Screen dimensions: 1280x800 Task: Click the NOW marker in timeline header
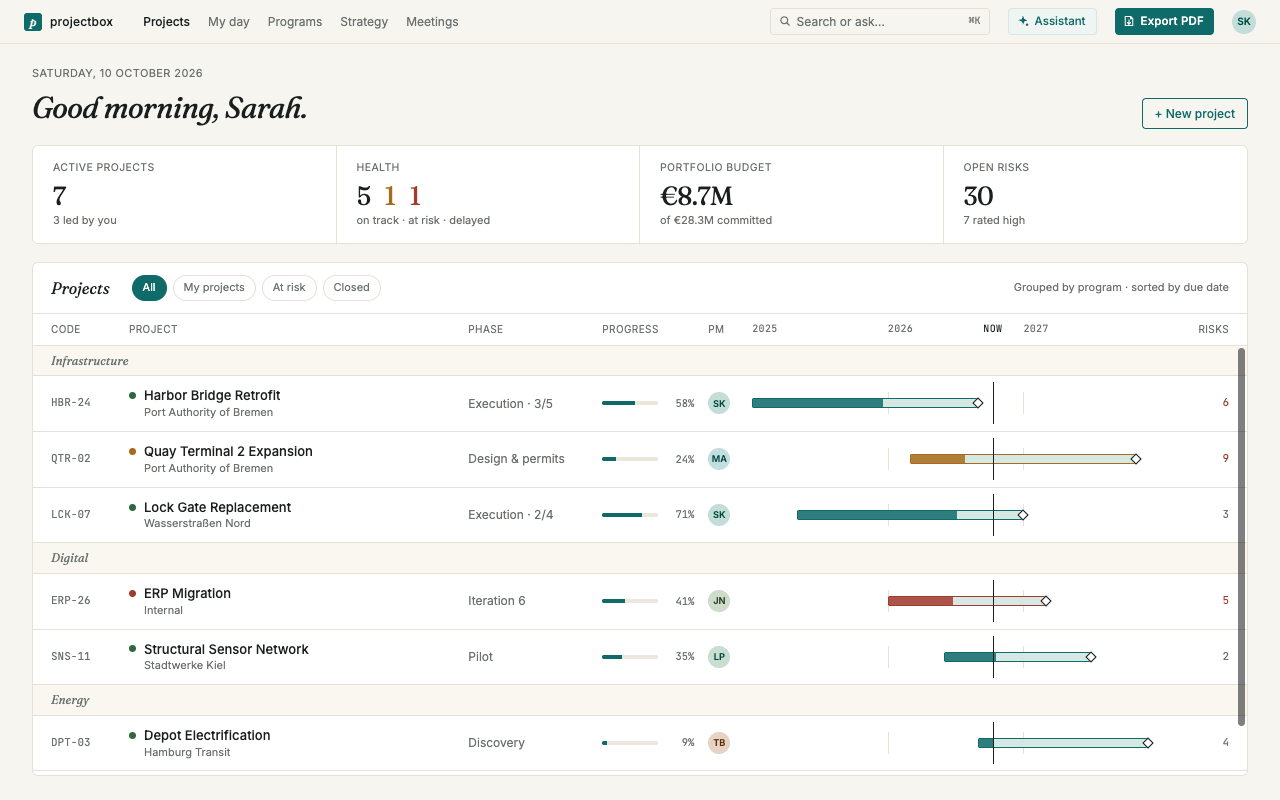993,329
